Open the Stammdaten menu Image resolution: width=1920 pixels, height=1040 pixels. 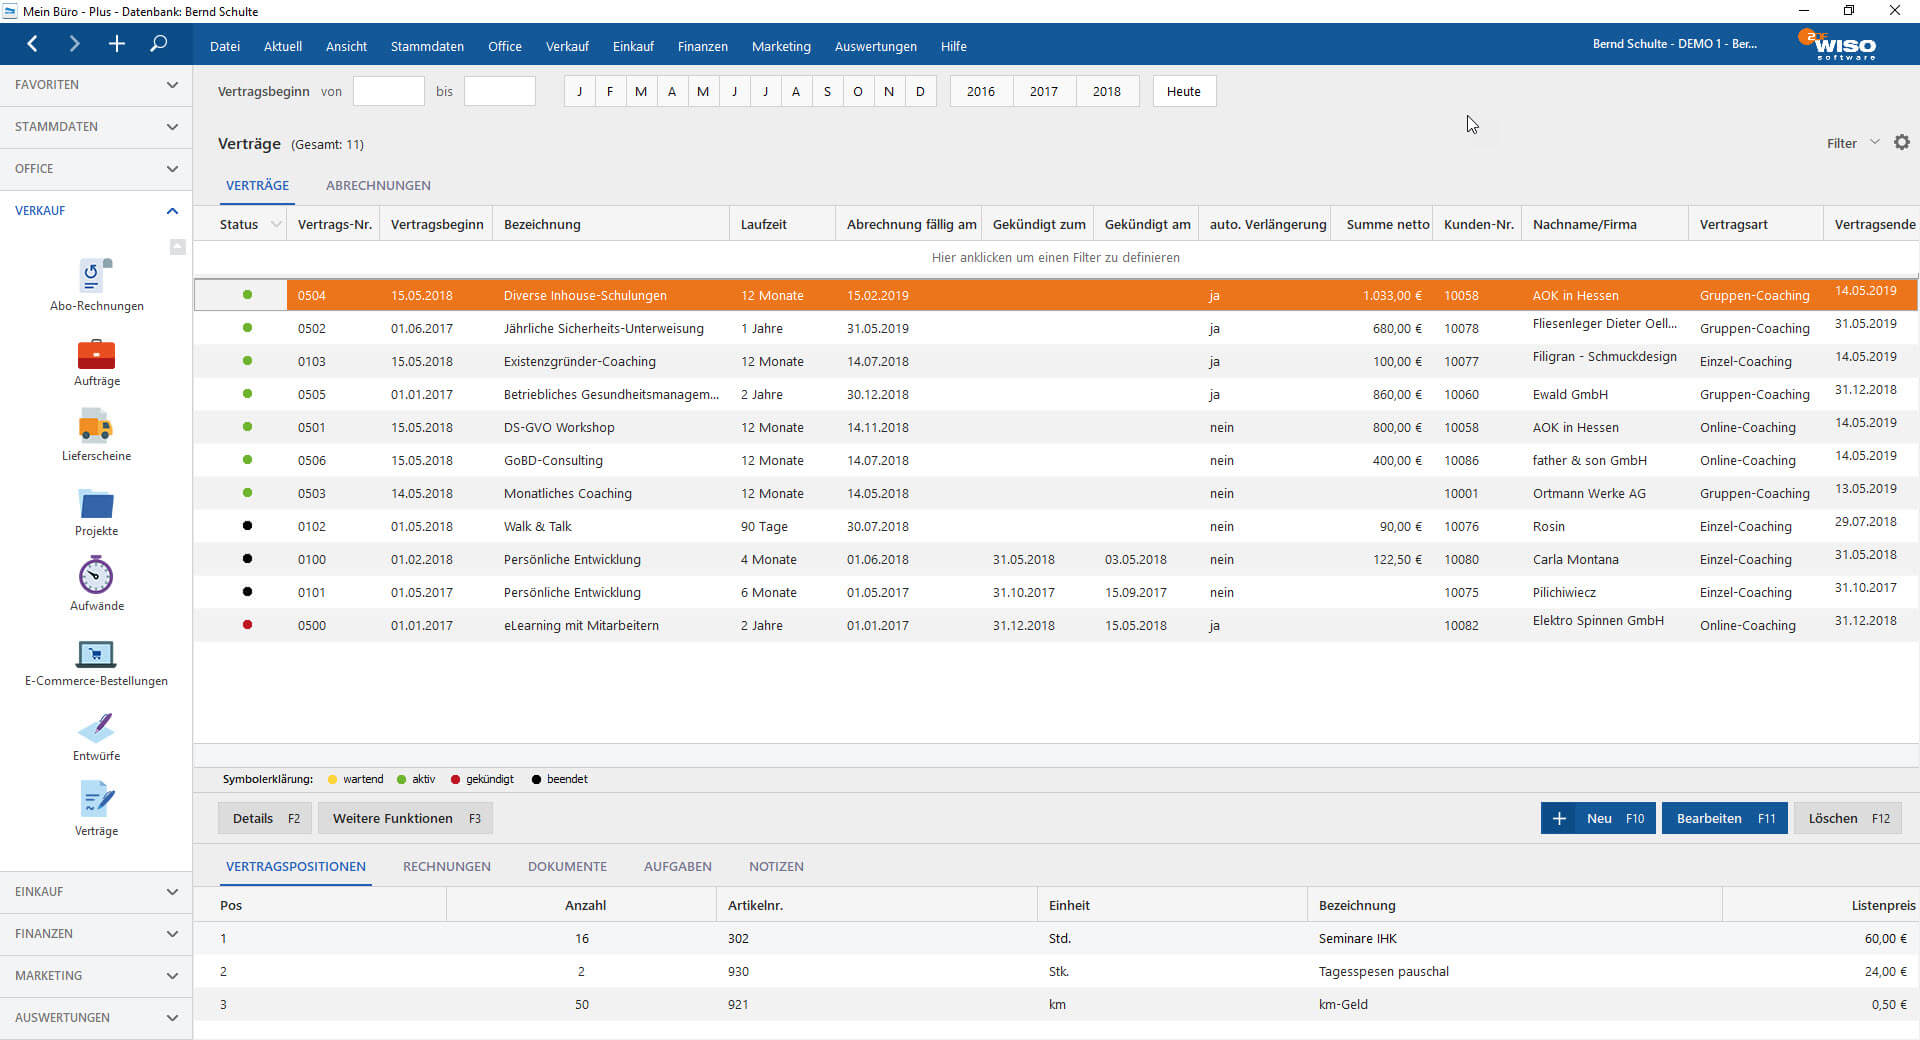pyautogui.click(x=427, y=46)
